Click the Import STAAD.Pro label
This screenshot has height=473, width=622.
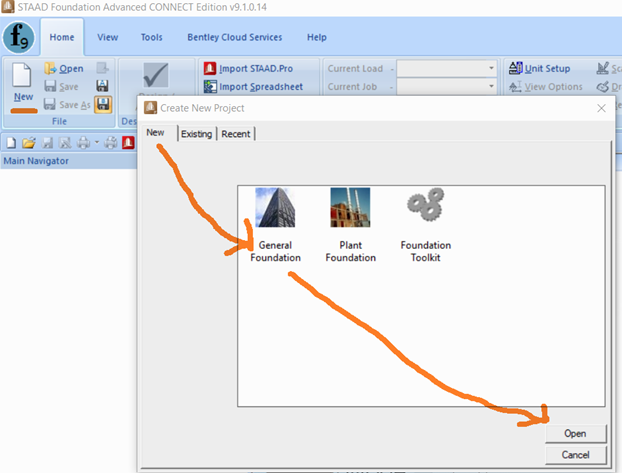coord(256,69)
